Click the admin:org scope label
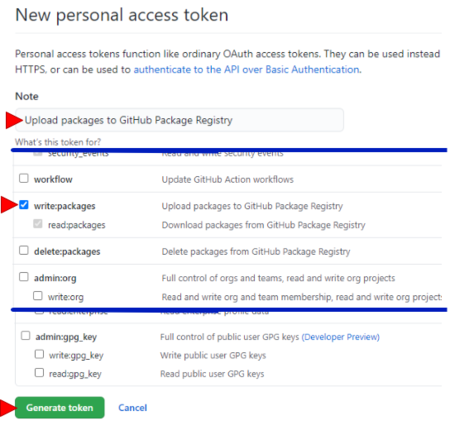This screenshot has width=450, height=435. (55, 278)
